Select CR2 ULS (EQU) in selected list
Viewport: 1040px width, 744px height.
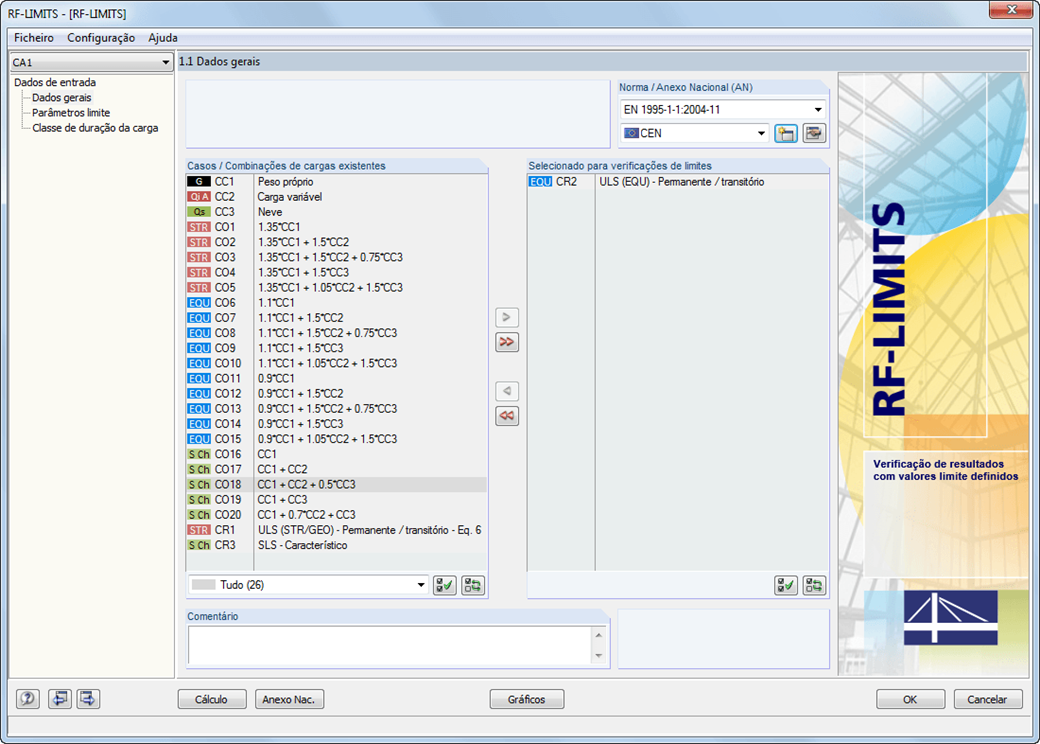coord(678,182)
